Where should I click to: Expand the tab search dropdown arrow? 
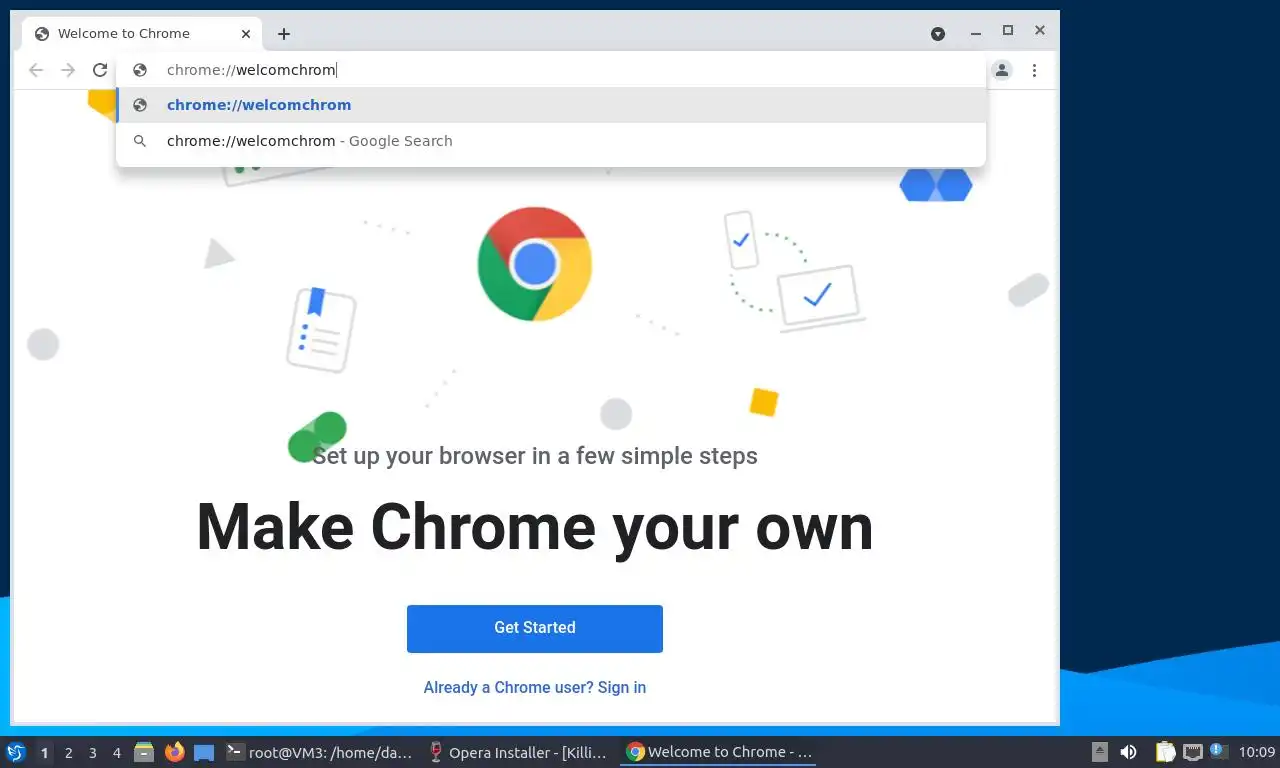pyautogui.click(x=938, y=34)
